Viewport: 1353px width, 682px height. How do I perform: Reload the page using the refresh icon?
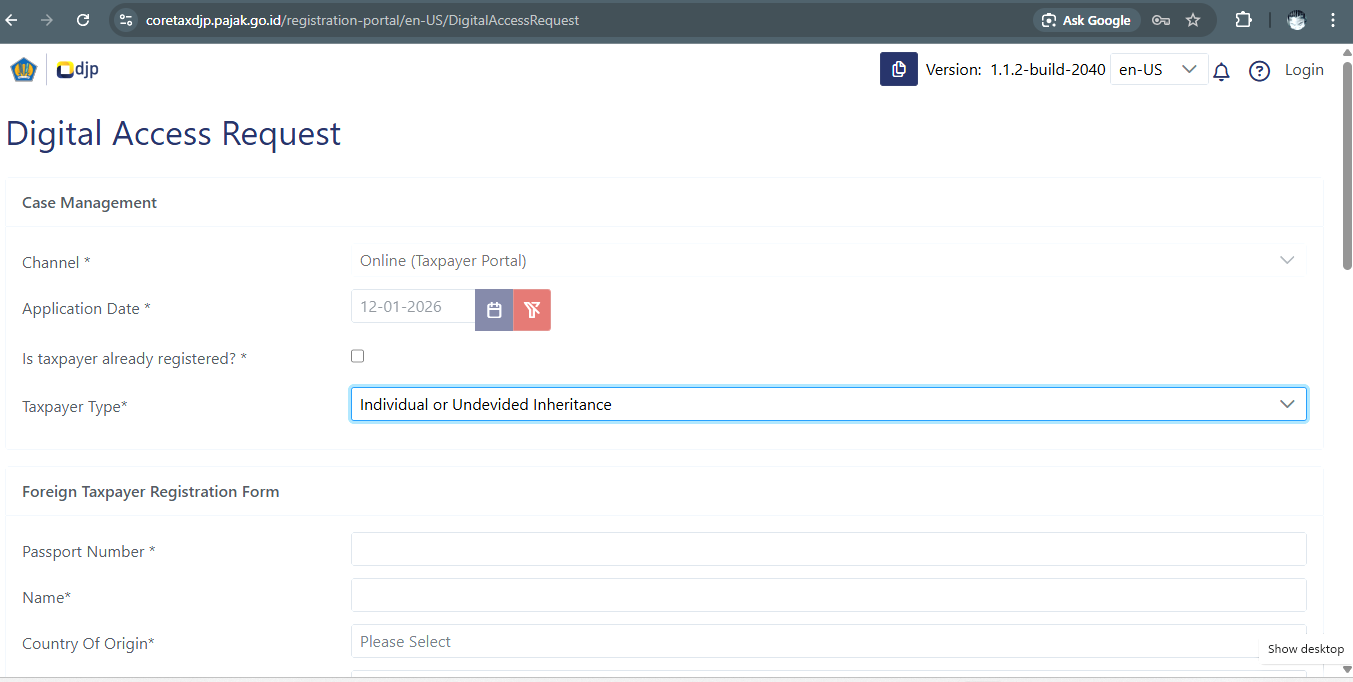[x=83, y=20]
